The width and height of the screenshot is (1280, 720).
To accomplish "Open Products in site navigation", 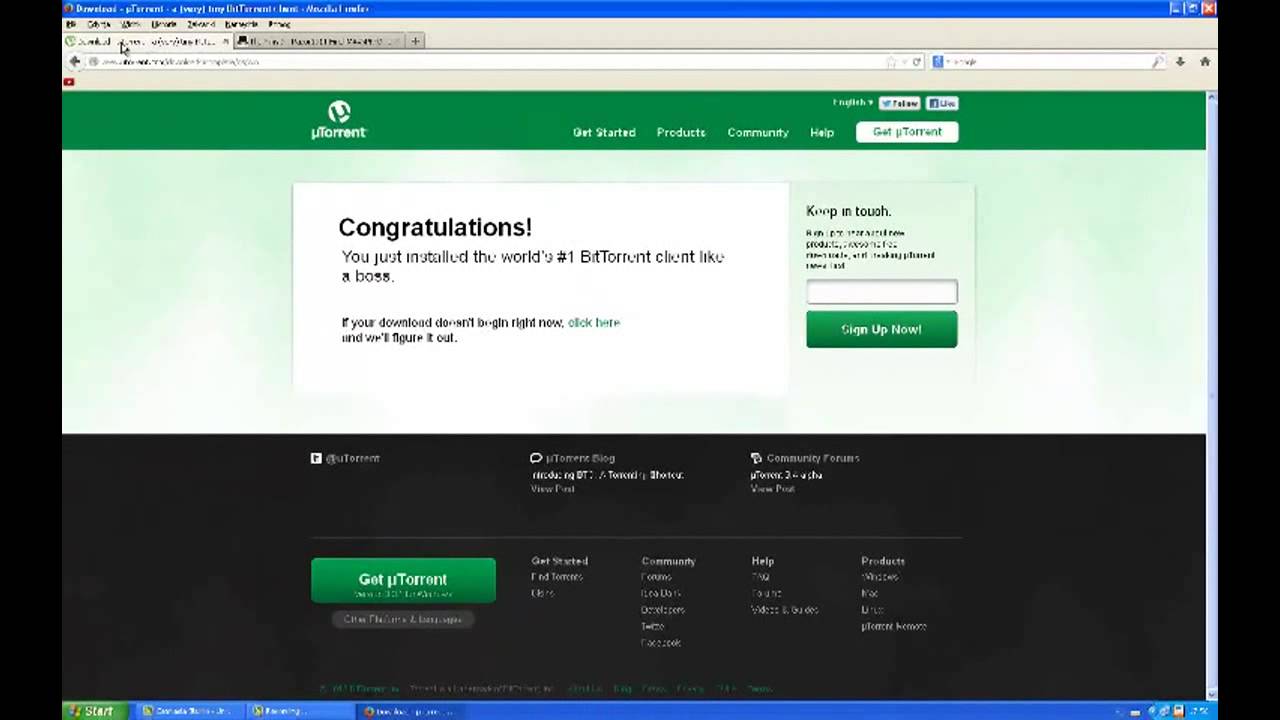I will point(681,132).
